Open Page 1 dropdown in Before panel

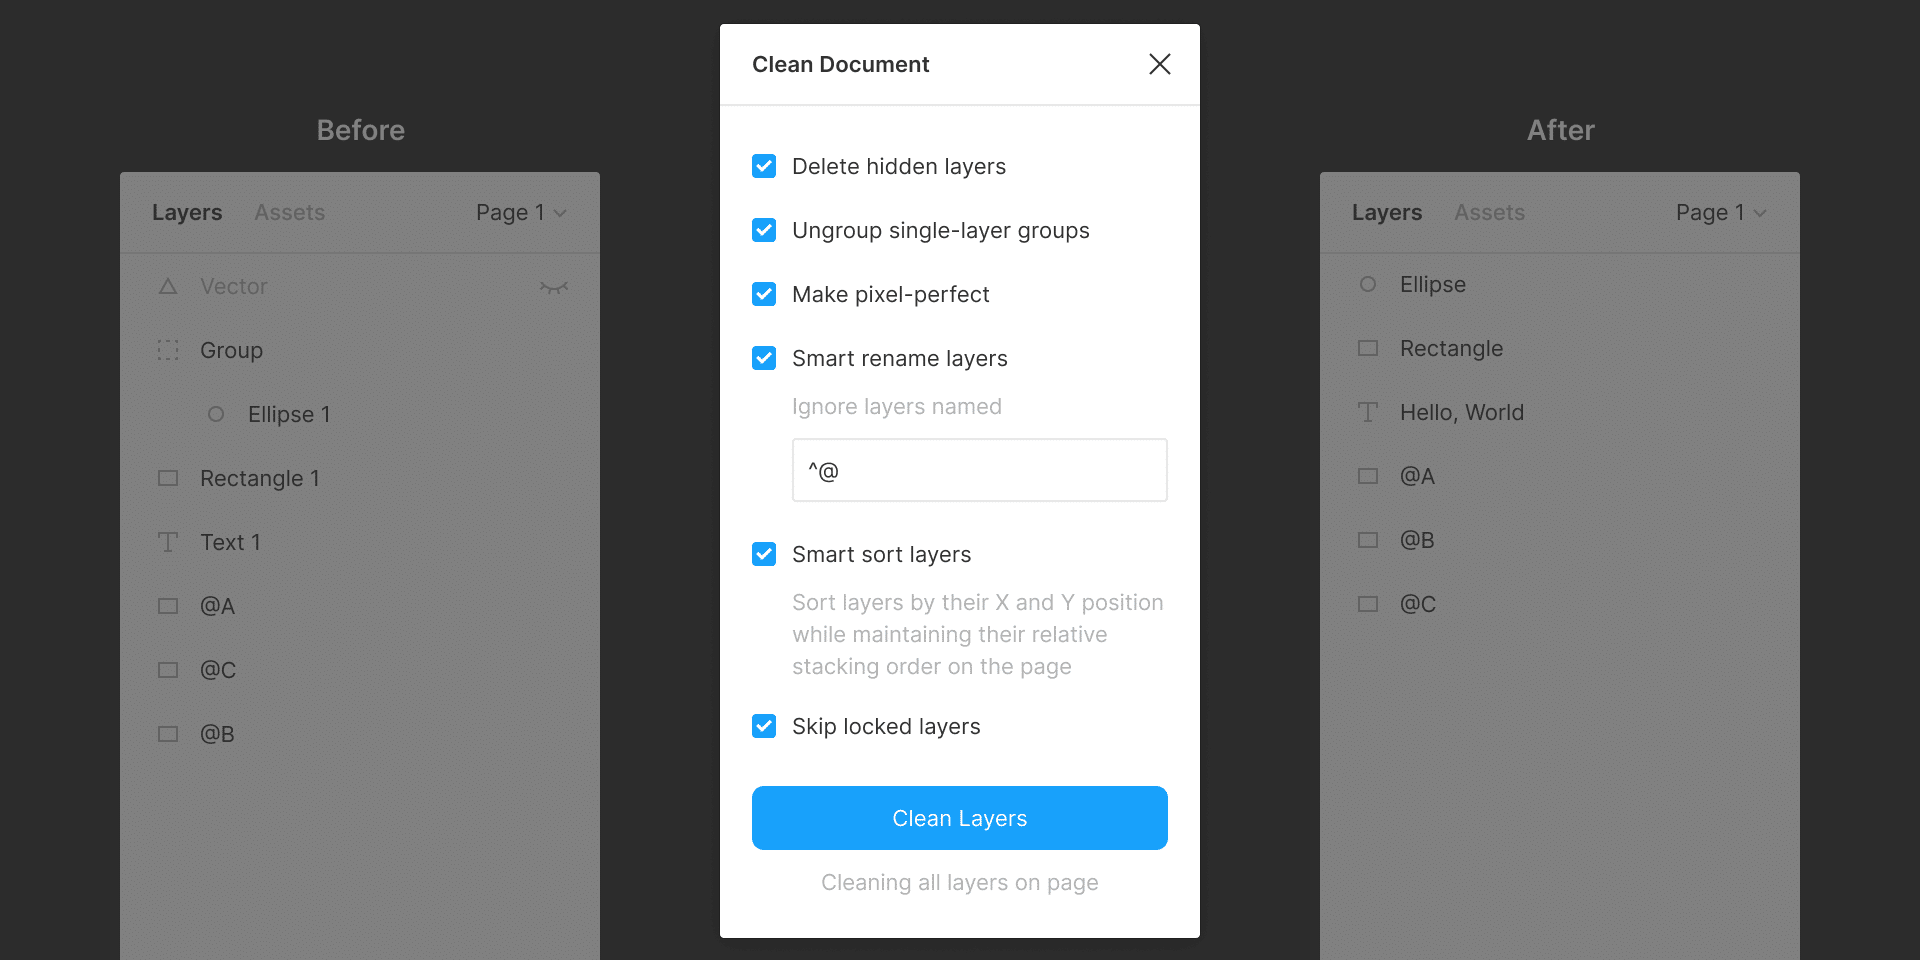point(521,212)
